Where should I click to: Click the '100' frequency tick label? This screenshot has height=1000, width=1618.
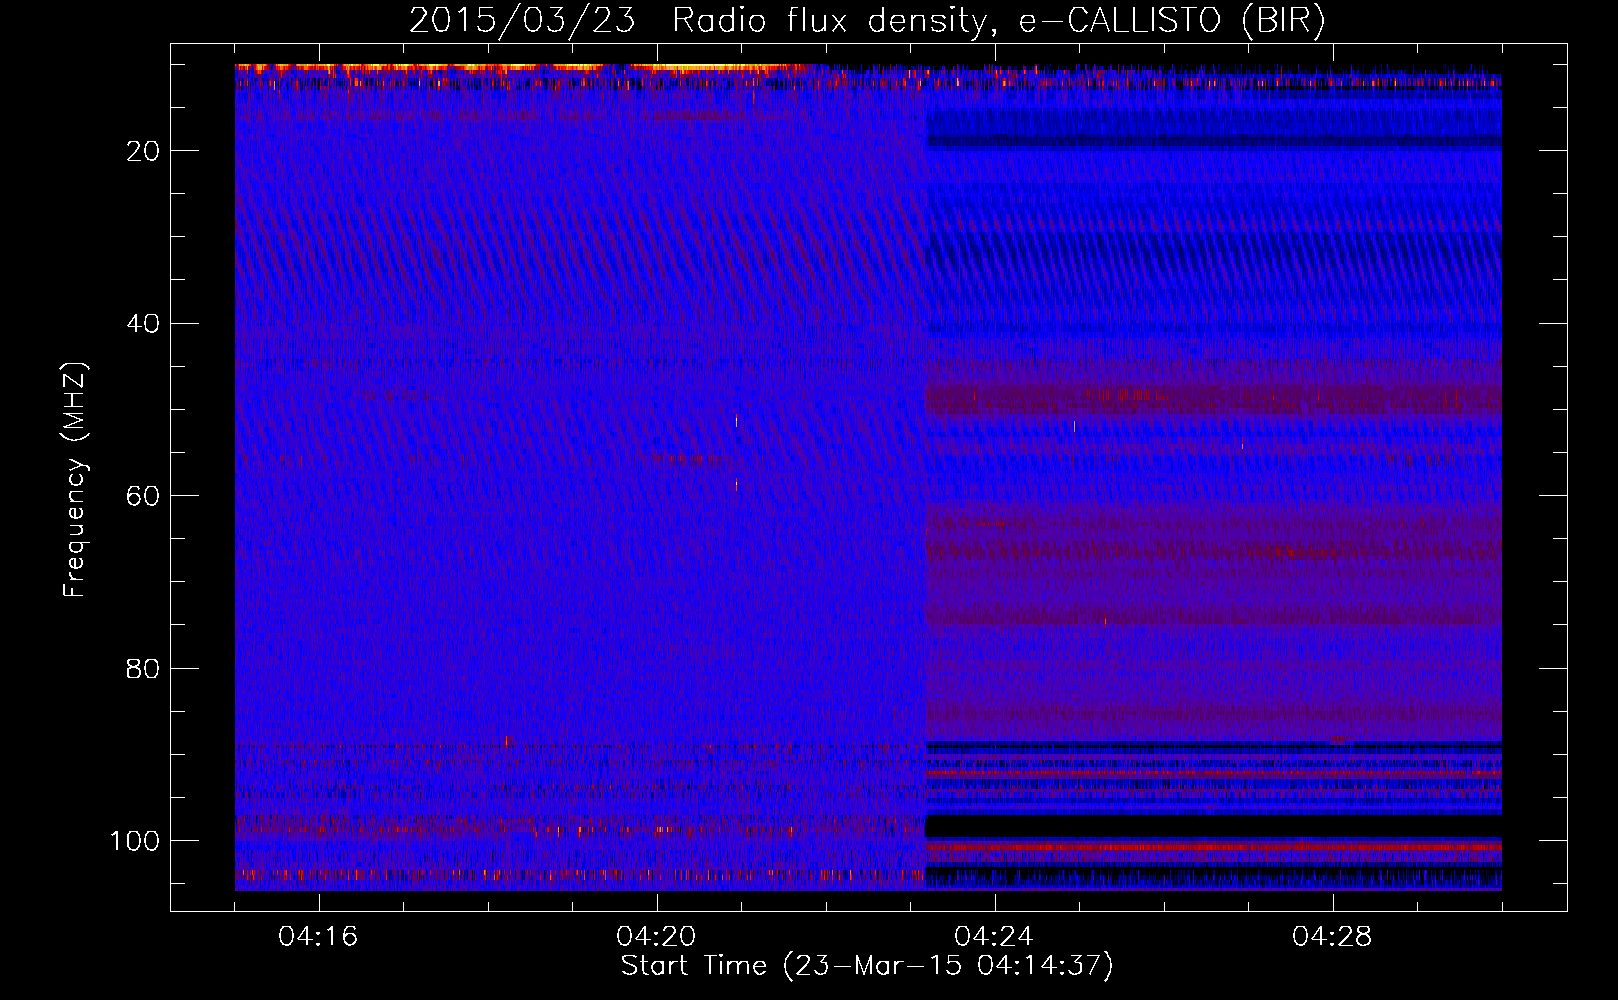click(135, 841)
